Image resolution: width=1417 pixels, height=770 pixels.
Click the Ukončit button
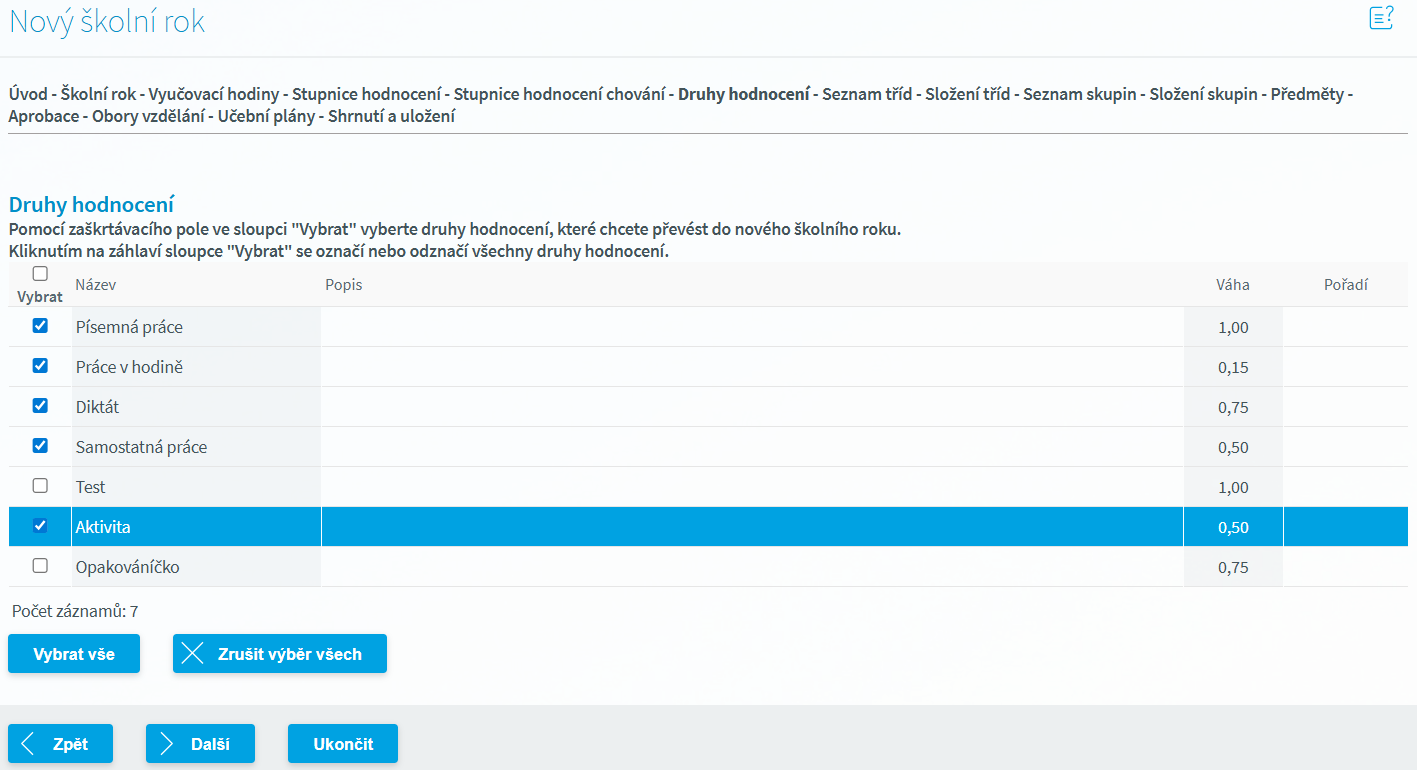click(x=343, y=744)
